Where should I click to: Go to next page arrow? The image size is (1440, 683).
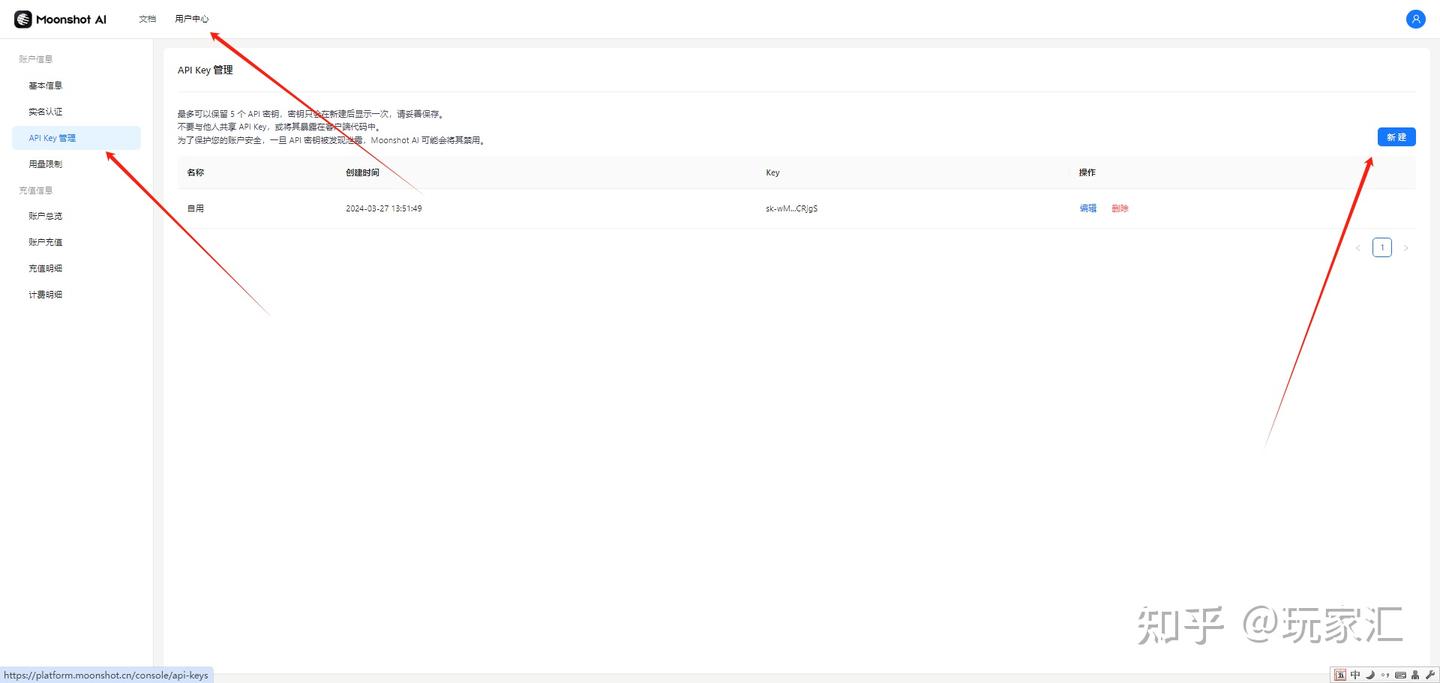(x=1405, y=248)
